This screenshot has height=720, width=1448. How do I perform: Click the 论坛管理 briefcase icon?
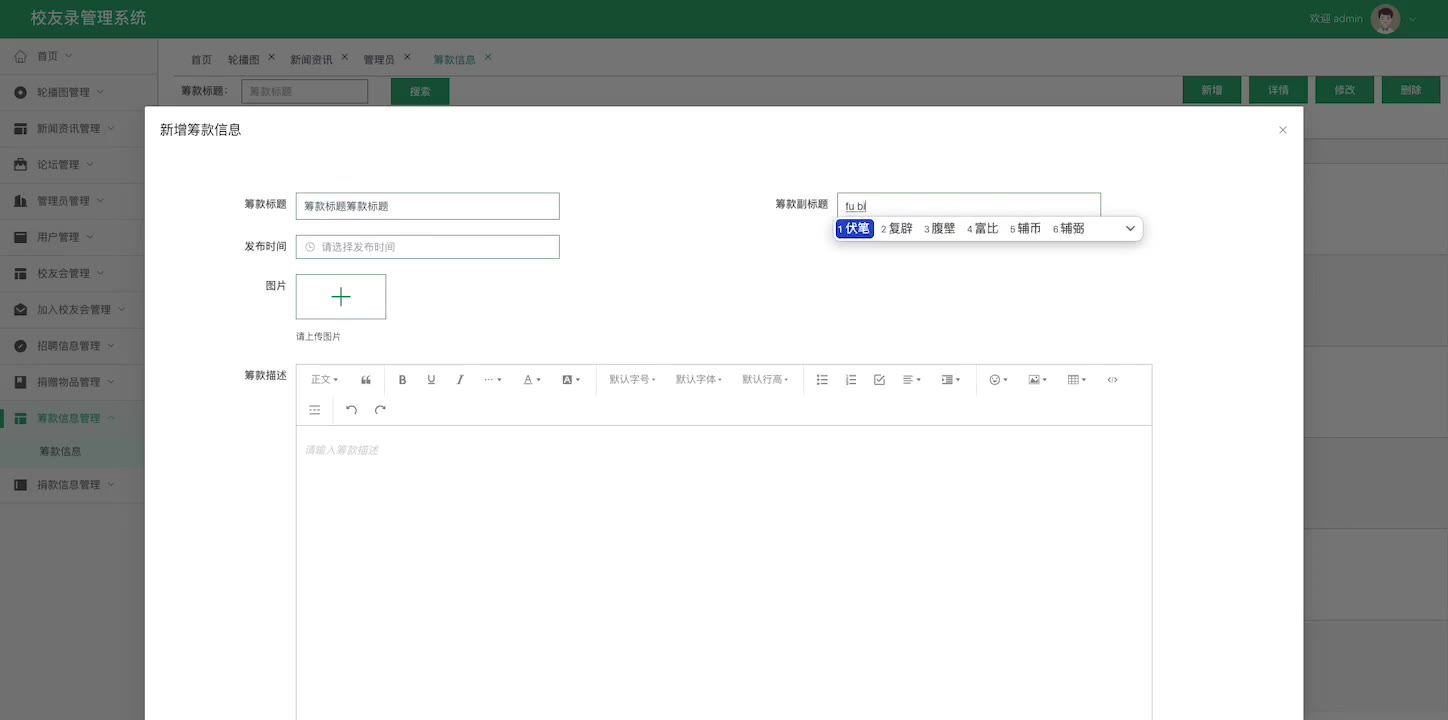pos(21,164)
